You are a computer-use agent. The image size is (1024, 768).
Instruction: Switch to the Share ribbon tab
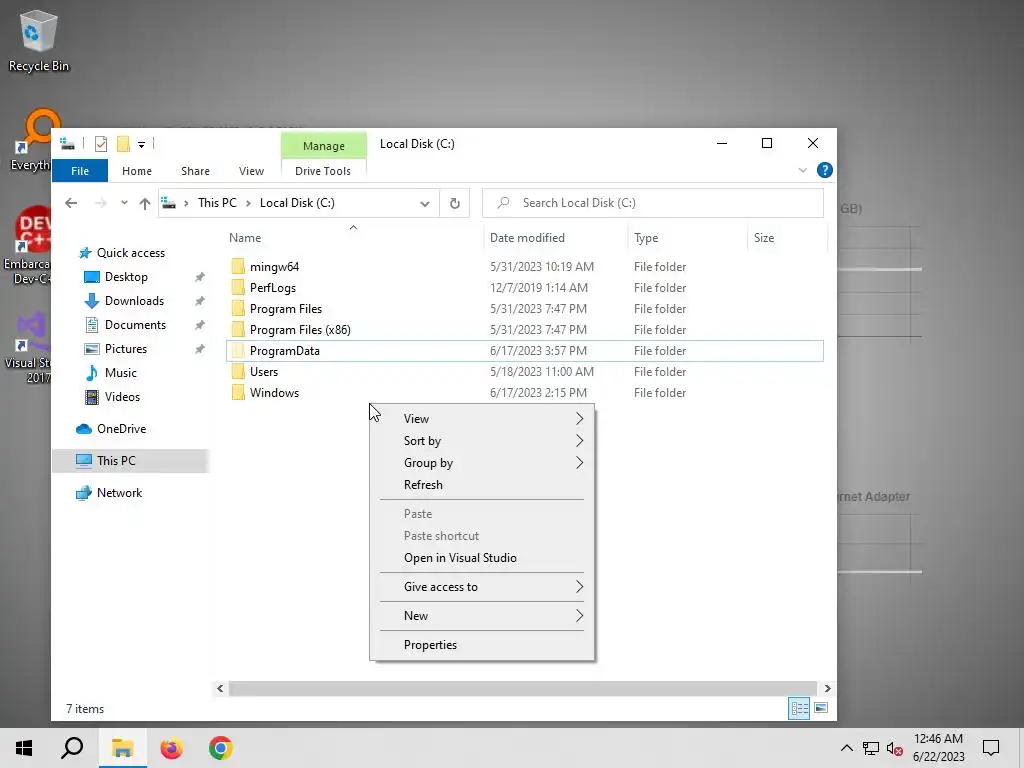(195, 171)
